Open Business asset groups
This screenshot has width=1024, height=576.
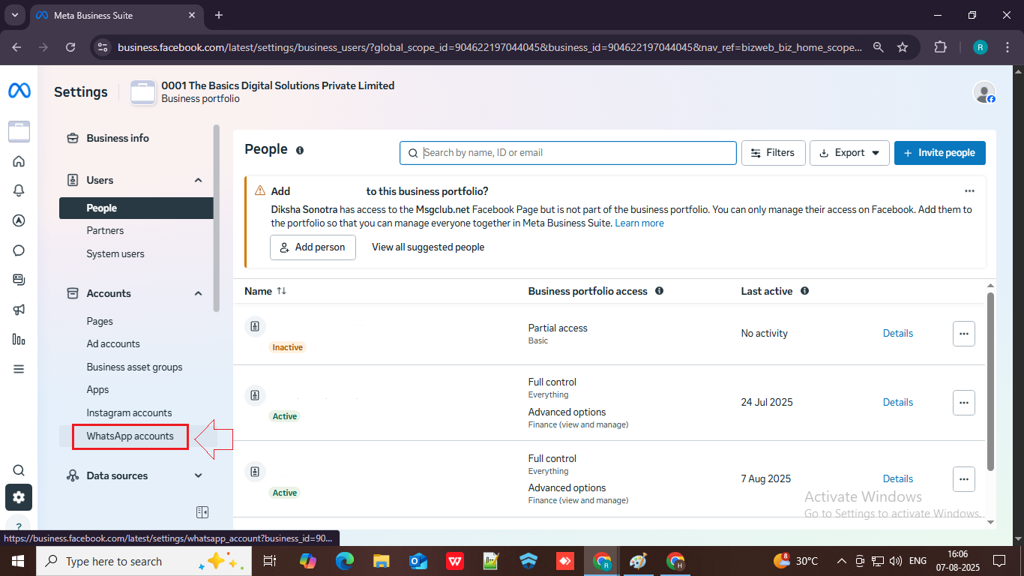135,367
